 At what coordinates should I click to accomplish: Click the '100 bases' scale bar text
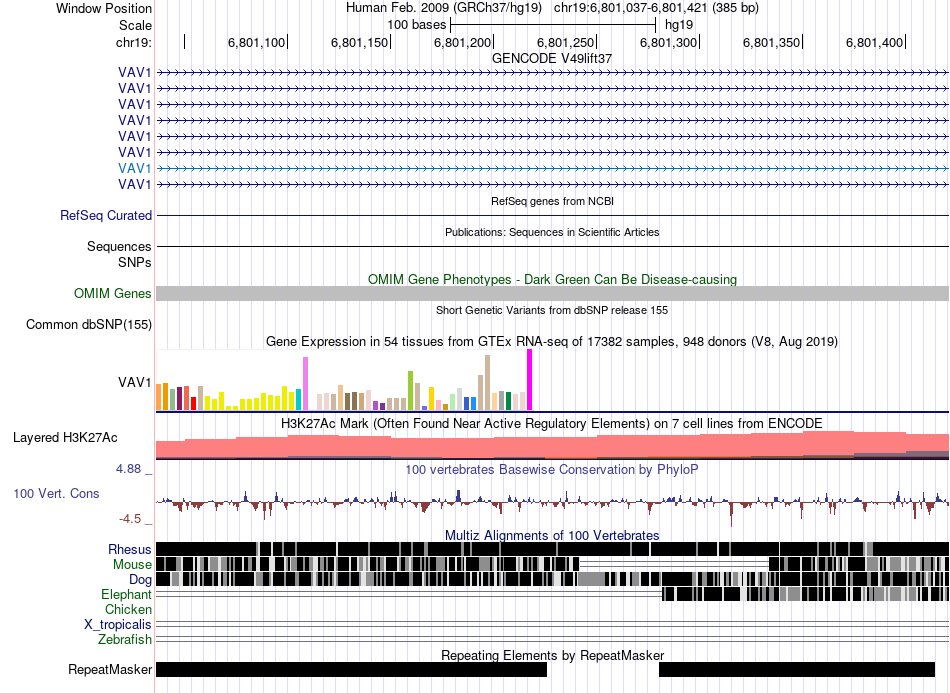click(416, 25)
